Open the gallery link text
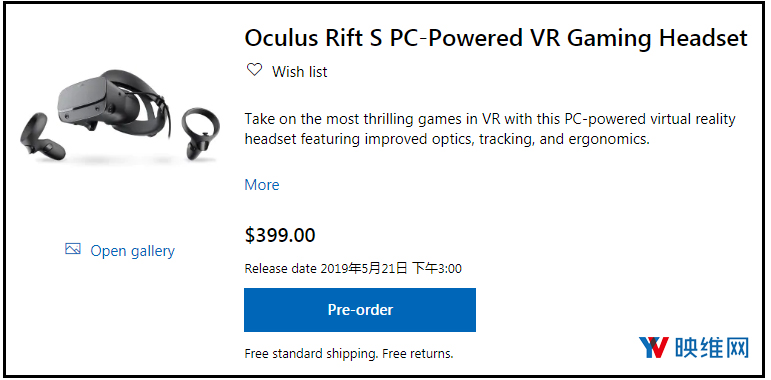Screen dimensions: 771x380 point(132,251)
